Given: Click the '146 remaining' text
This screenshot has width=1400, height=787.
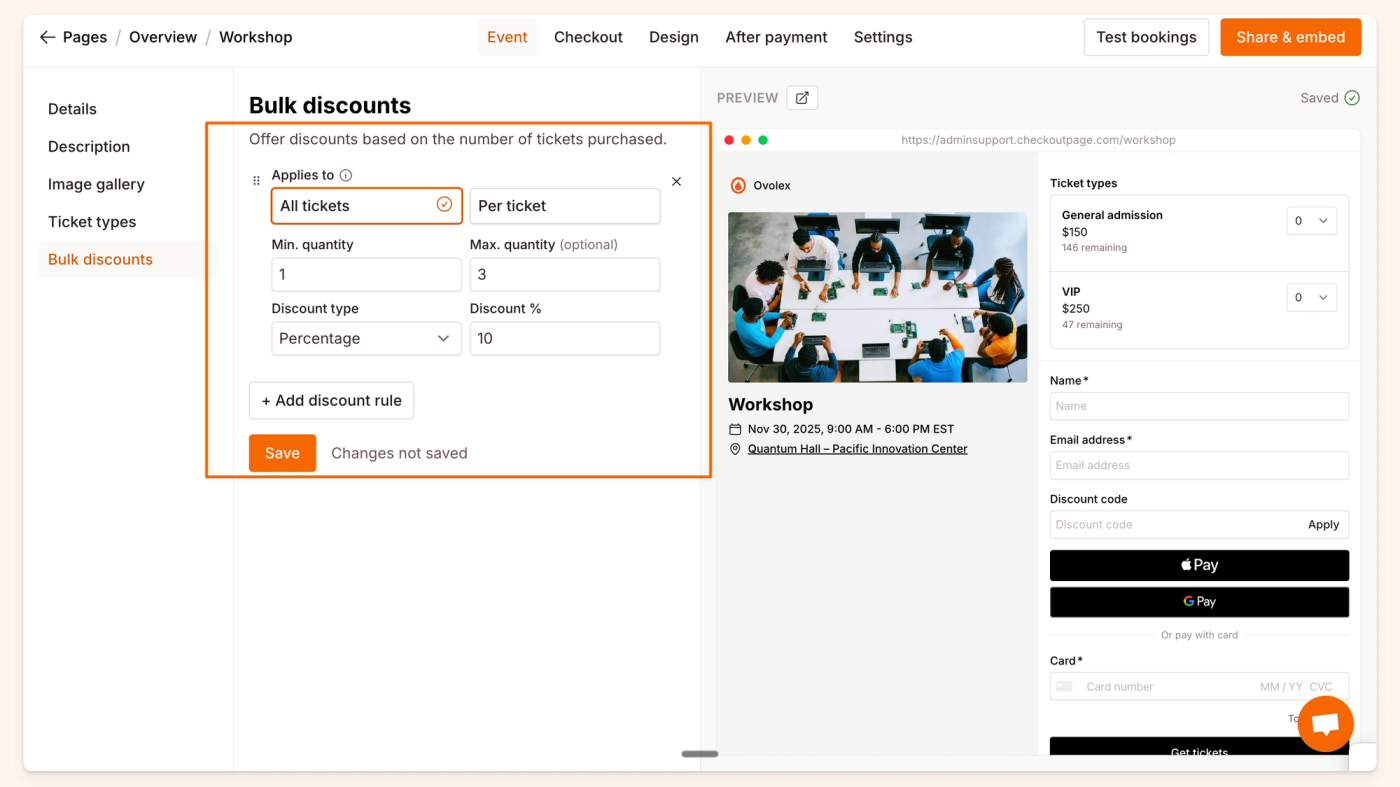Looking at the screenshot, I should pyautogui.click(x=1094, y=248).
